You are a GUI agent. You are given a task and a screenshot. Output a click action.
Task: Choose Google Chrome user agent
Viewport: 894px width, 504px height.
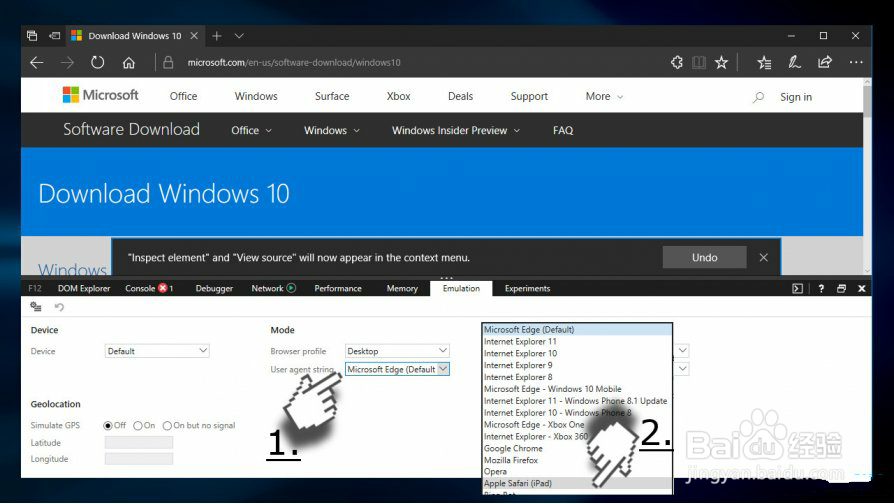577,448
